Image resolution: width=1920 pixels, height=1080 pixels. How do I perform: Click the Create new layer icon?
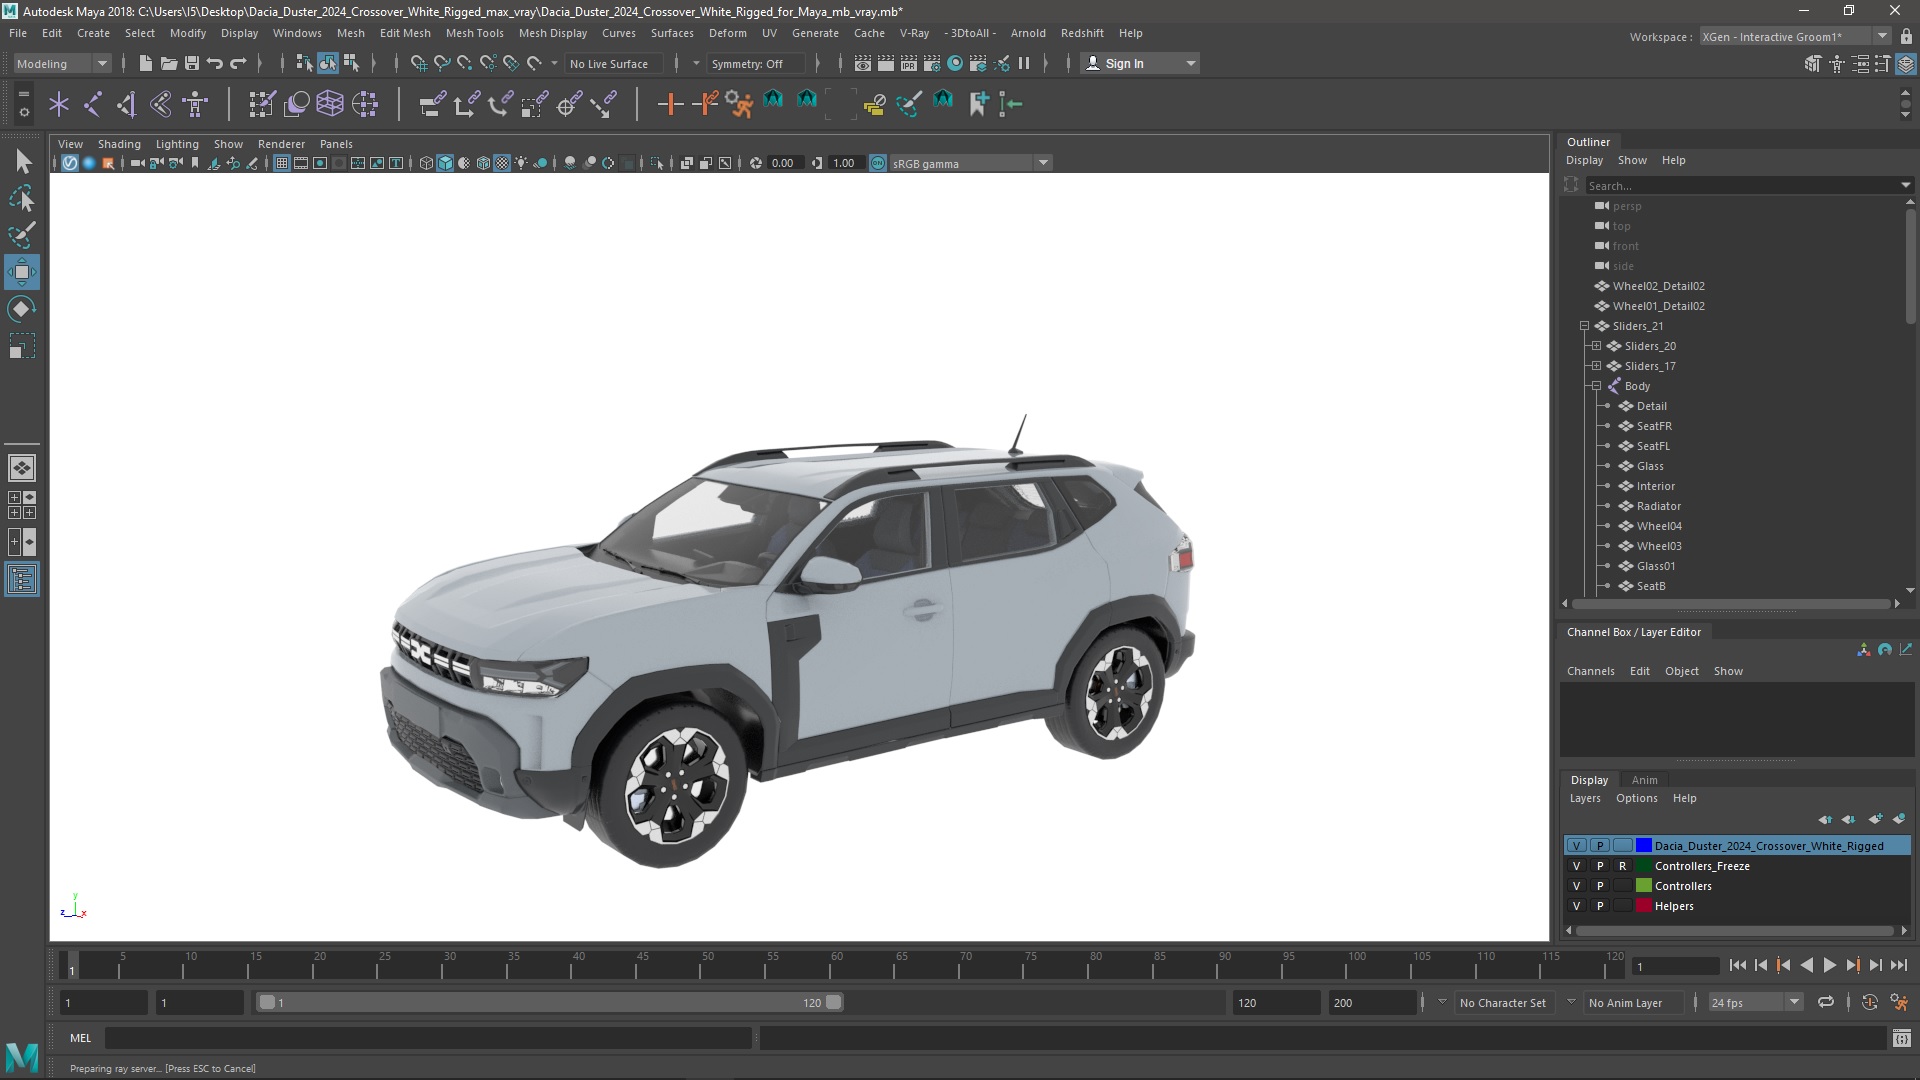click(1875, 819)
